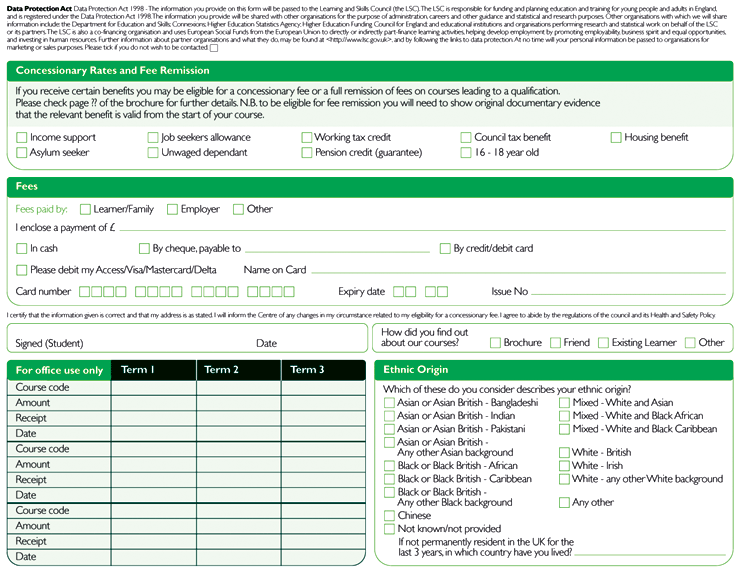Click the payment amount line after £
Image resolution: width=742 pixels, height=572 pixels.
pos(422,227)
